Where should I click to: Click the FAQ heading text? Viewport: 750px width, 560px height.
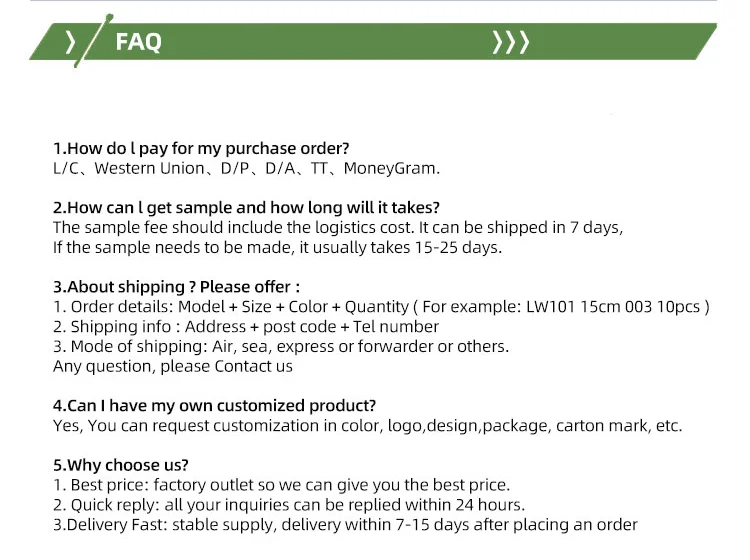pyautogui.click(x=138, y=42)
